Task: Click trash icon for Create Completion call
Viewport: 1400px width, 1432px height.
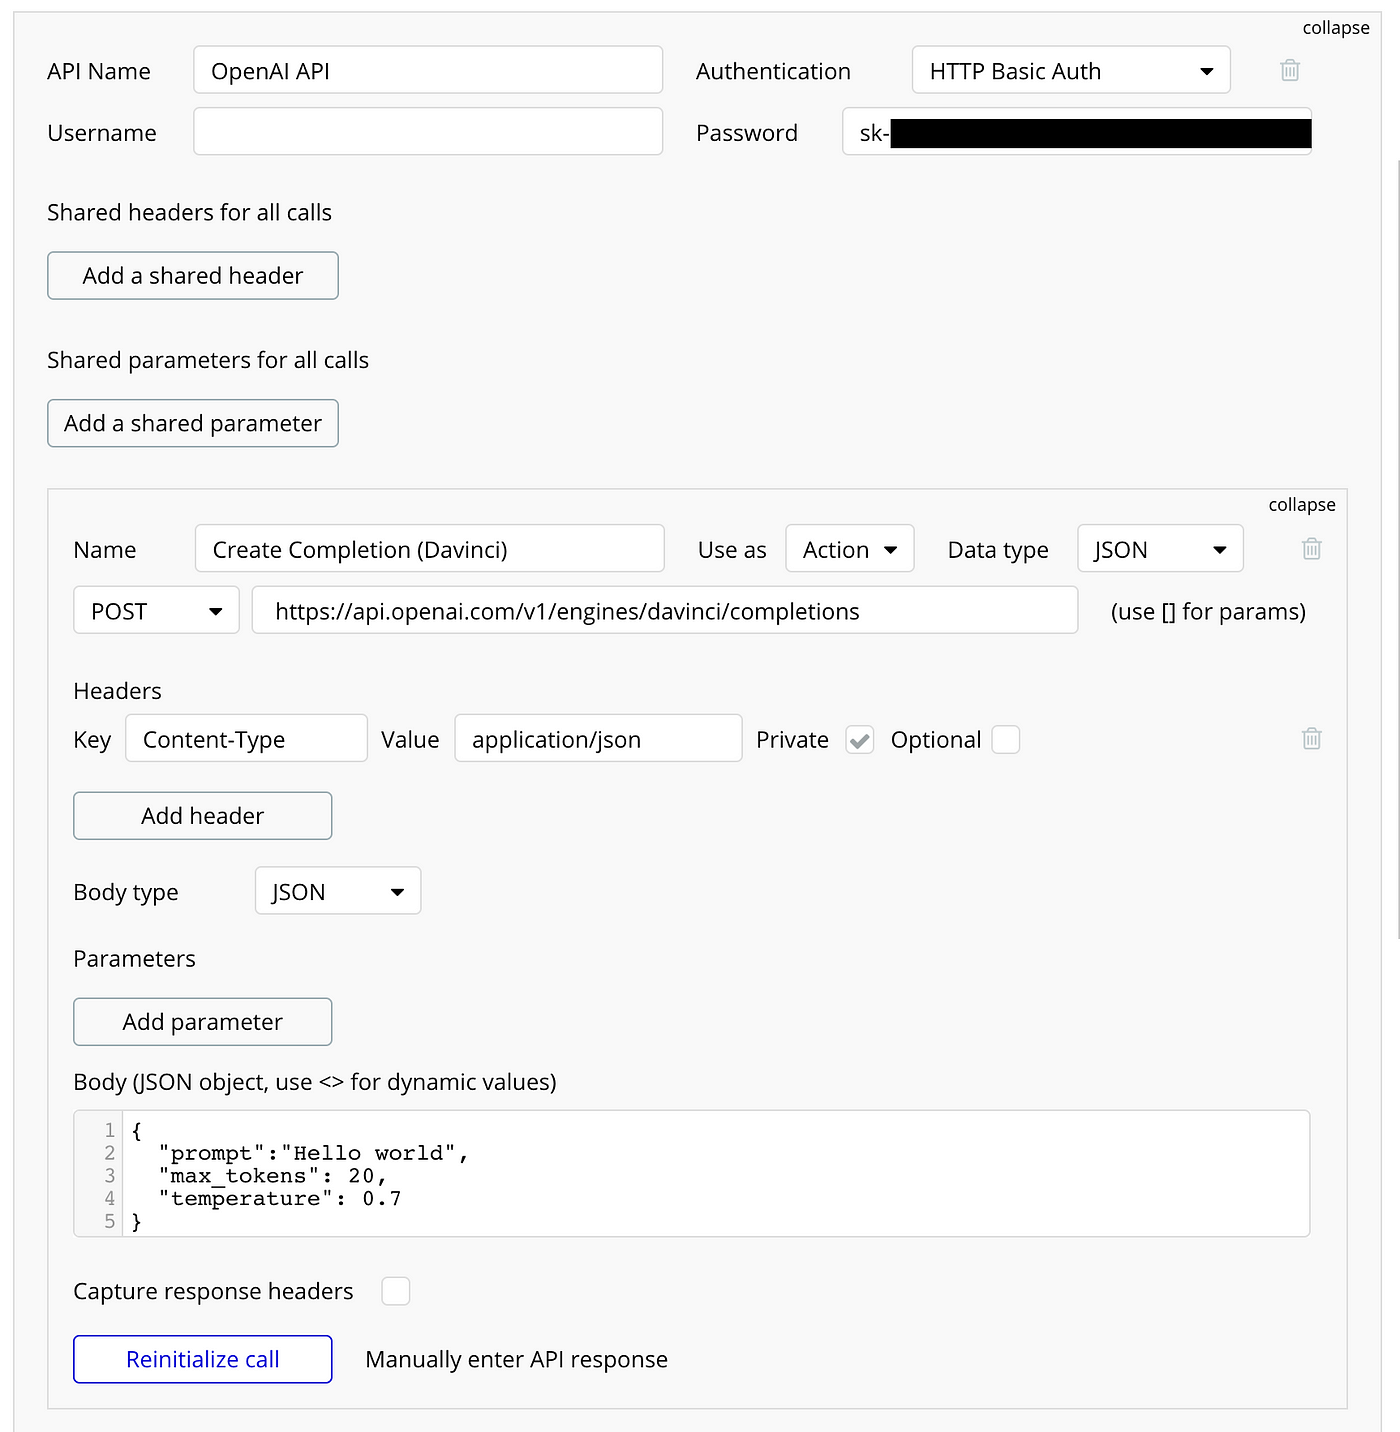Action: coord(1312,548)
